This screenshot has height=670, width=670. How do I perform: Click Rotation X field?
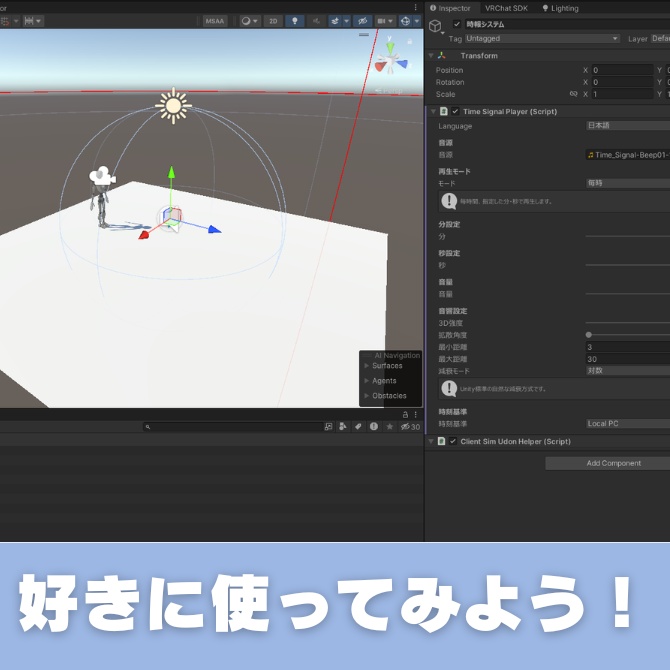point(623,82)
